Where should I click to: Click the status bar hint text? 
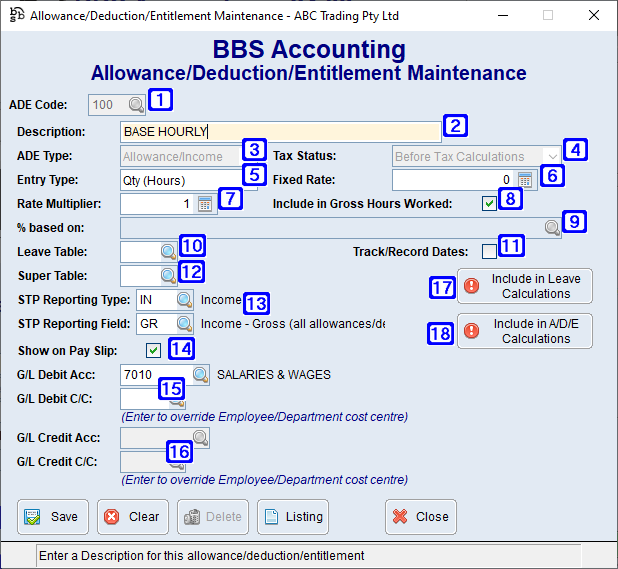pyautogui.click(x=201, y=556)
